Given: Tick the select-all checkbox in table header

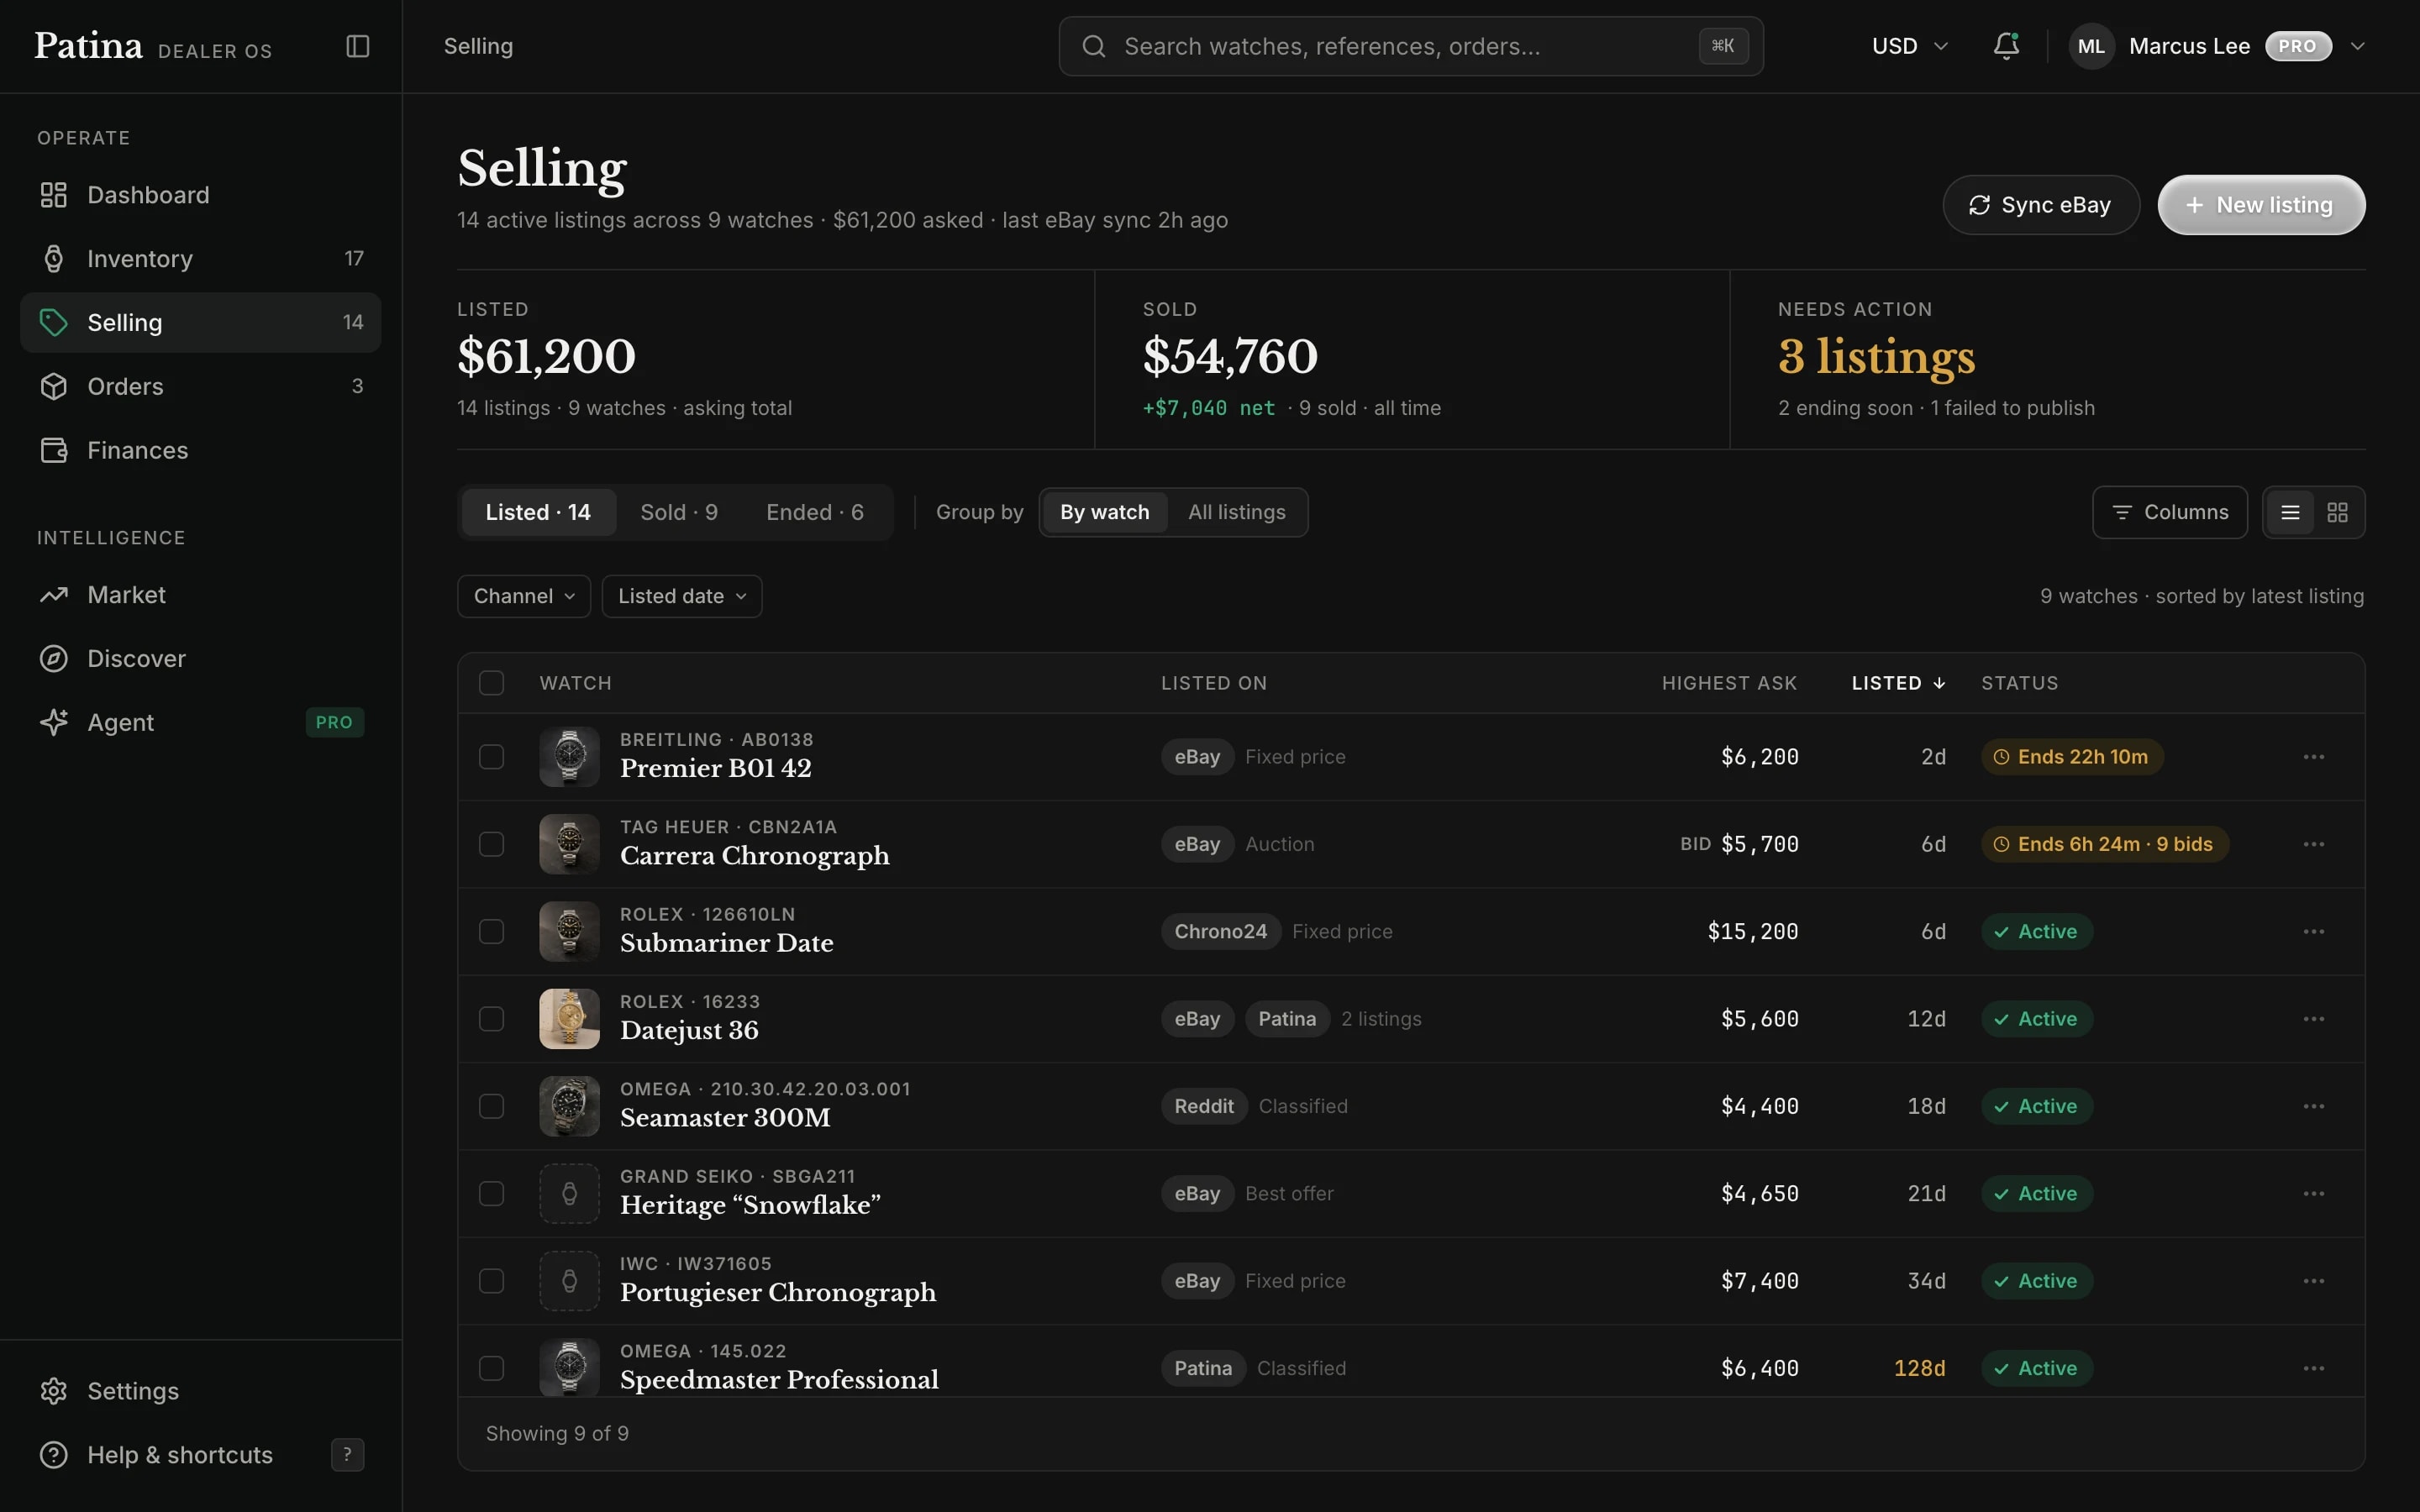Looking at the screenshot, I should tap(491, 683).
